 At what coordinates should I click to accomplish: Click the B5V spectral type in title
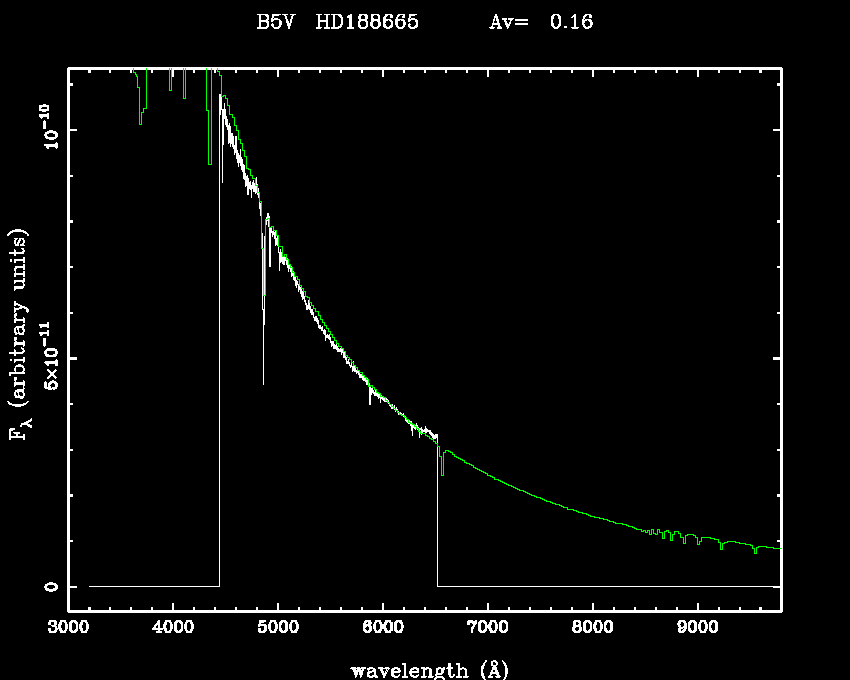coord(277,22)
